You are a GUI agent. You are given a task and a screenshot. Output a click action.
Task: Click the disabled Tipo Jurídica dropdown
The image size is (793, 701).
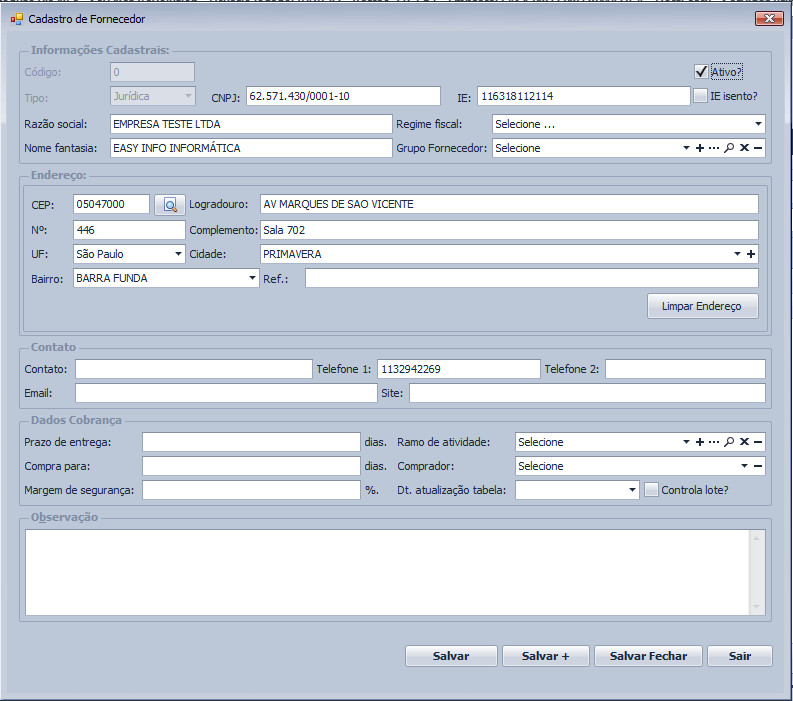(153, 96)
